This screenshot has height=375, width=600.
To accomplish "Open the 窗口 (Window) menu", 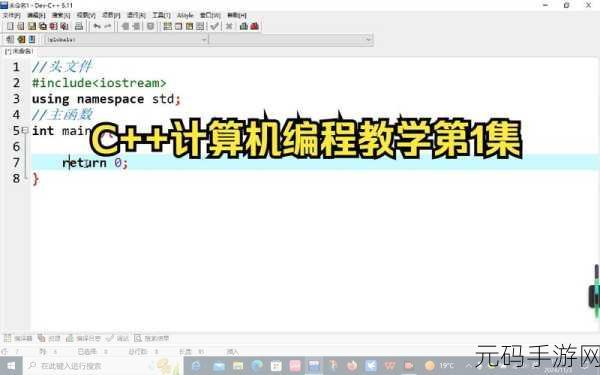I will point(210,15).
